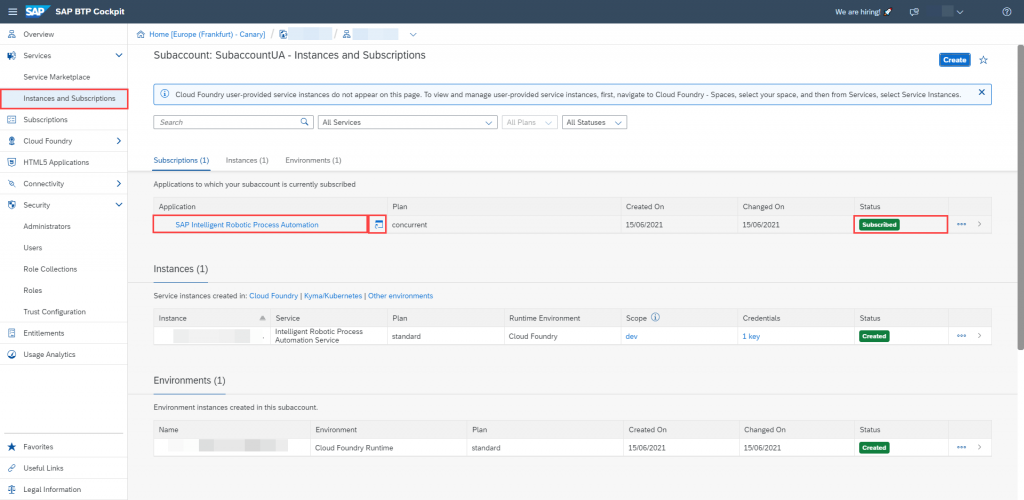Screen dimensions: 1024x500
Task: Open the All Plans dropdown
Action: pyautogui.click(x=529, y=122)
